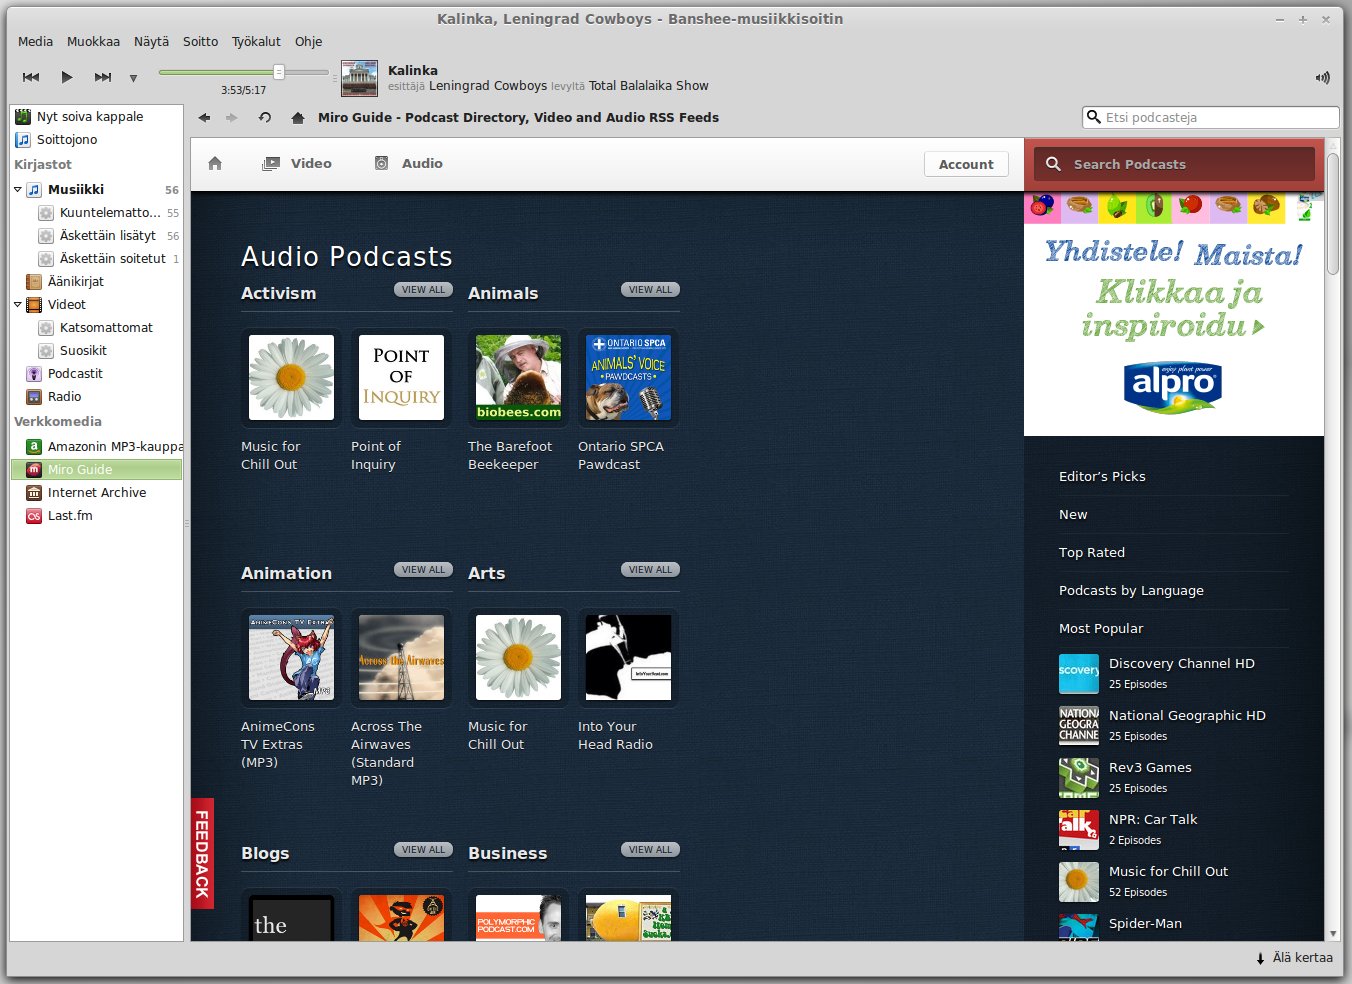The height and width of the screenshot is (984, 1352).
Task: Click the Miro Guide page home icon
Action: 215,163
